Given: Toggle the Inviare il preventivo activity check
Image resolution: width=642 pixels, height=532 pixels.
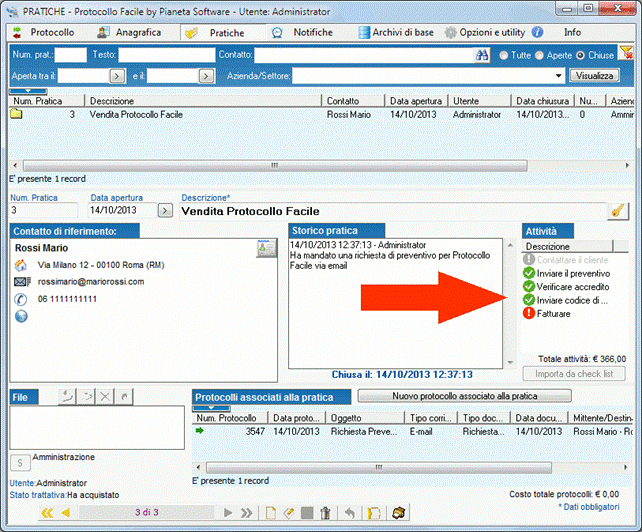Looking at the screenshot, I should click(529, 273).
